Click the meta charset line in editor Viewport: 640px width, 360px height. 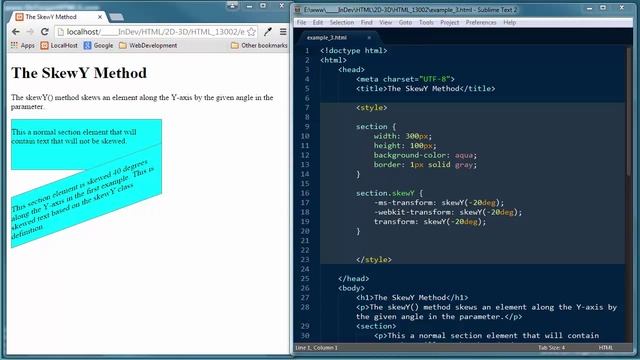coord(405,79)
